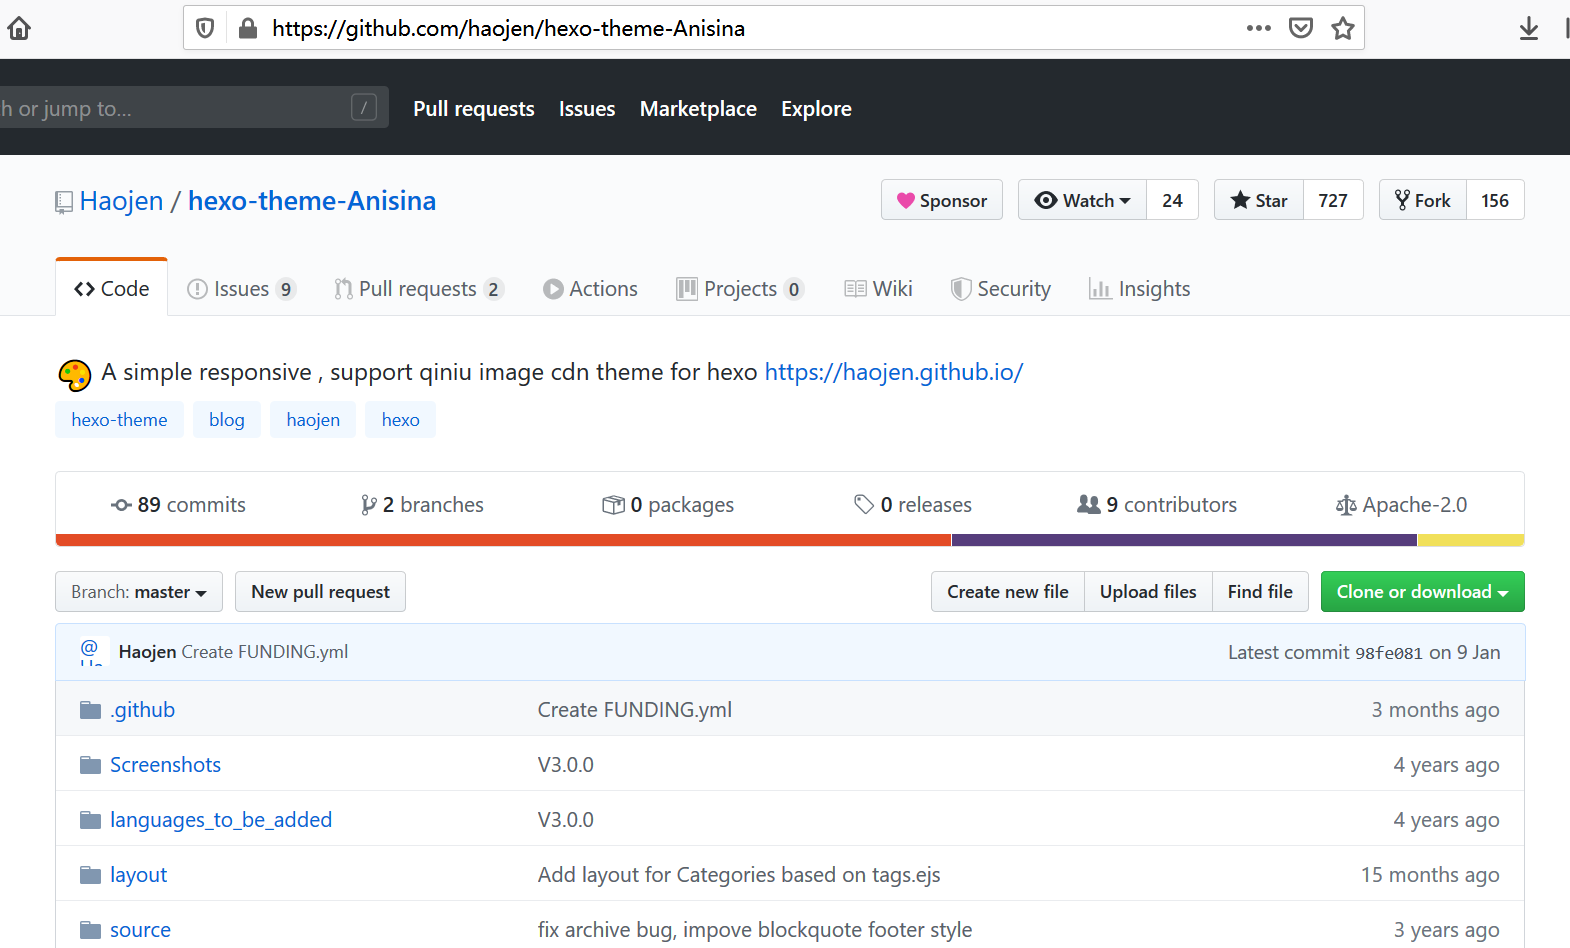
Task: View 0 packages
Action: click(668, 505)
